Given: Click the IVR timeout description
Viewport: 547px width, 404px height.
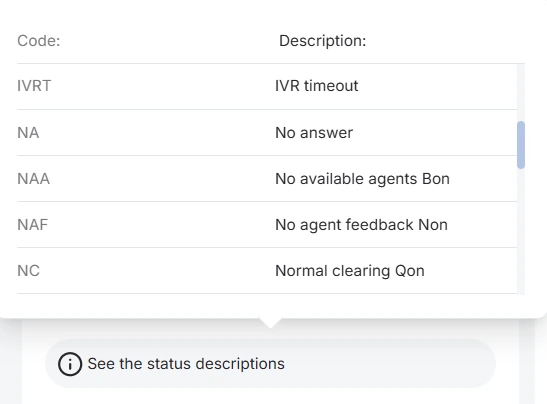Looking at the screenshot, I should coord(317,86).
